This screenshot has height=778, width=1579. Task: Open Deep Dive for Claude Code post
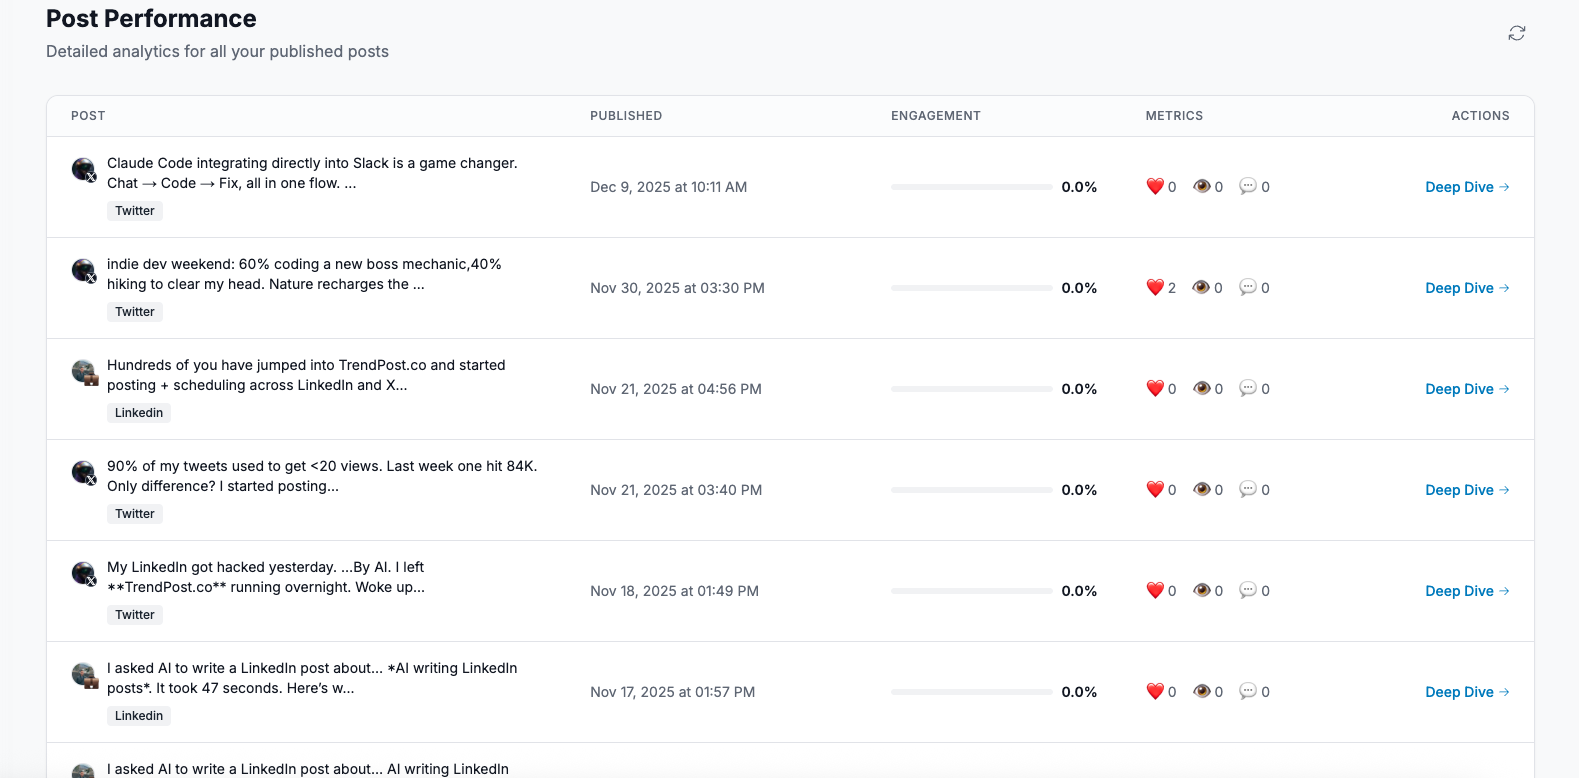tap(1466, 187)
